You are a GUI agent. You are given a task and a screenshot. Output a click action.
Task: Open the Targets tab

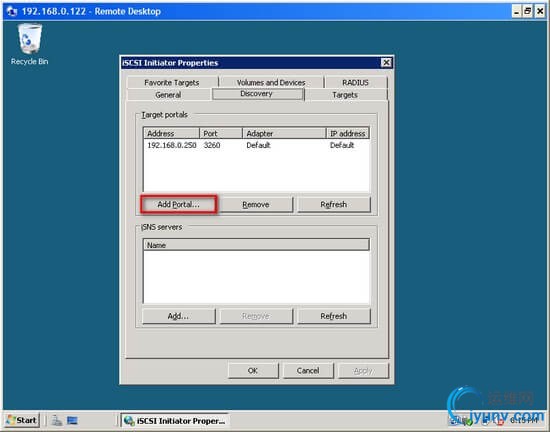pos(345,95)
